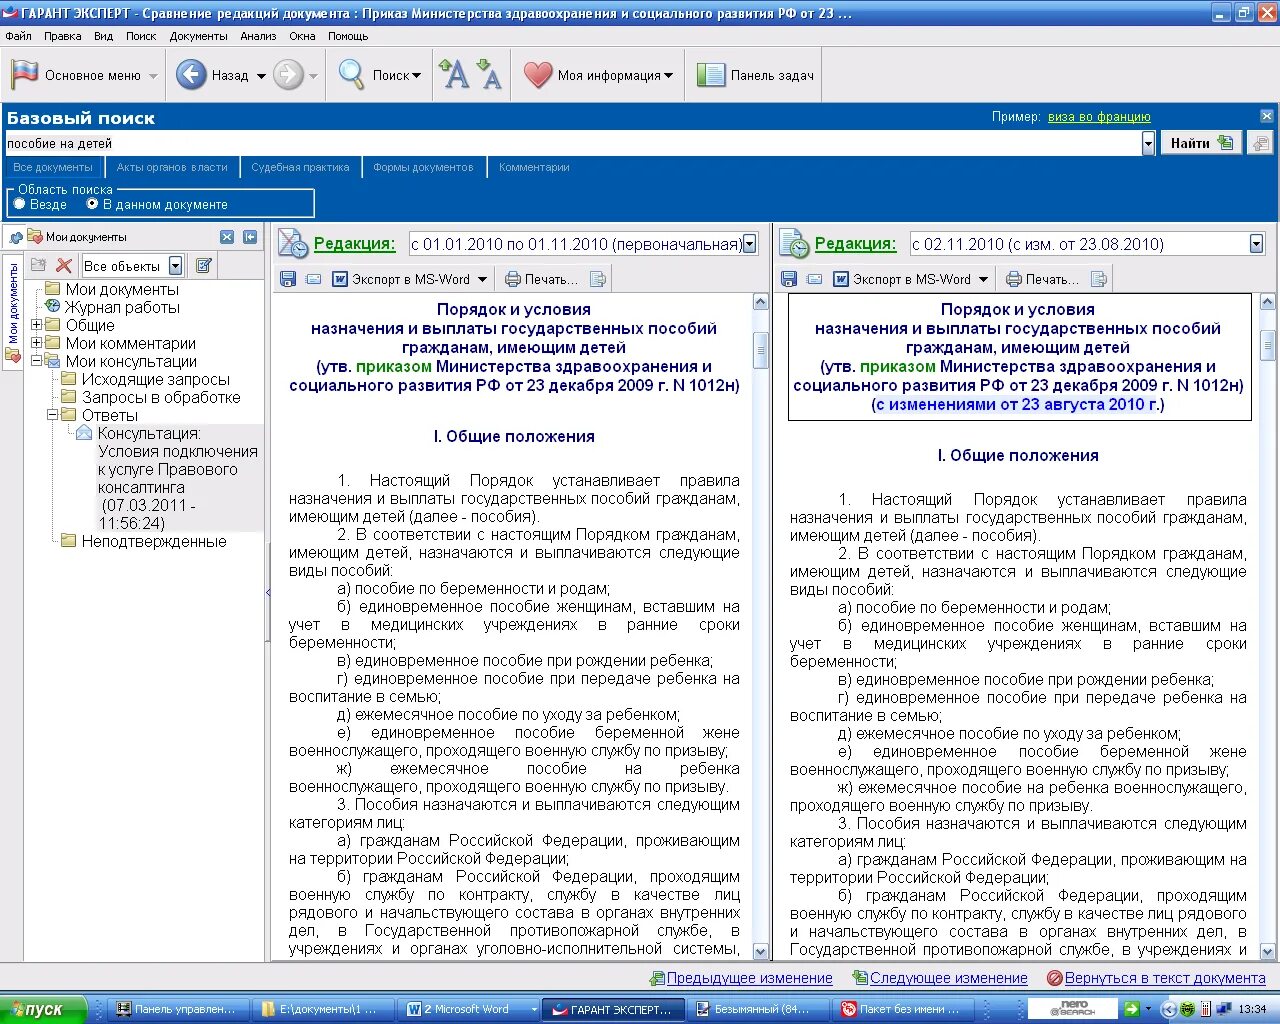Open the Анализ menu

pos(258,36)
